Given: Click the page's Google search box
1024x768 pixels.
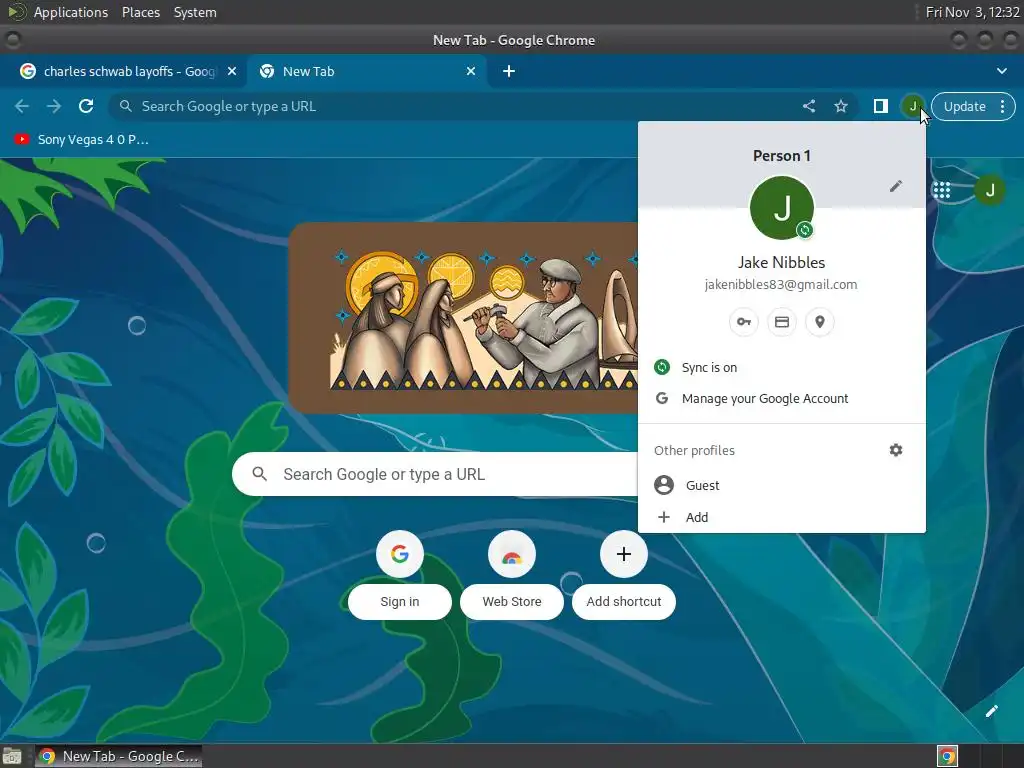Looking at the screenshot, I should (435, 474).
